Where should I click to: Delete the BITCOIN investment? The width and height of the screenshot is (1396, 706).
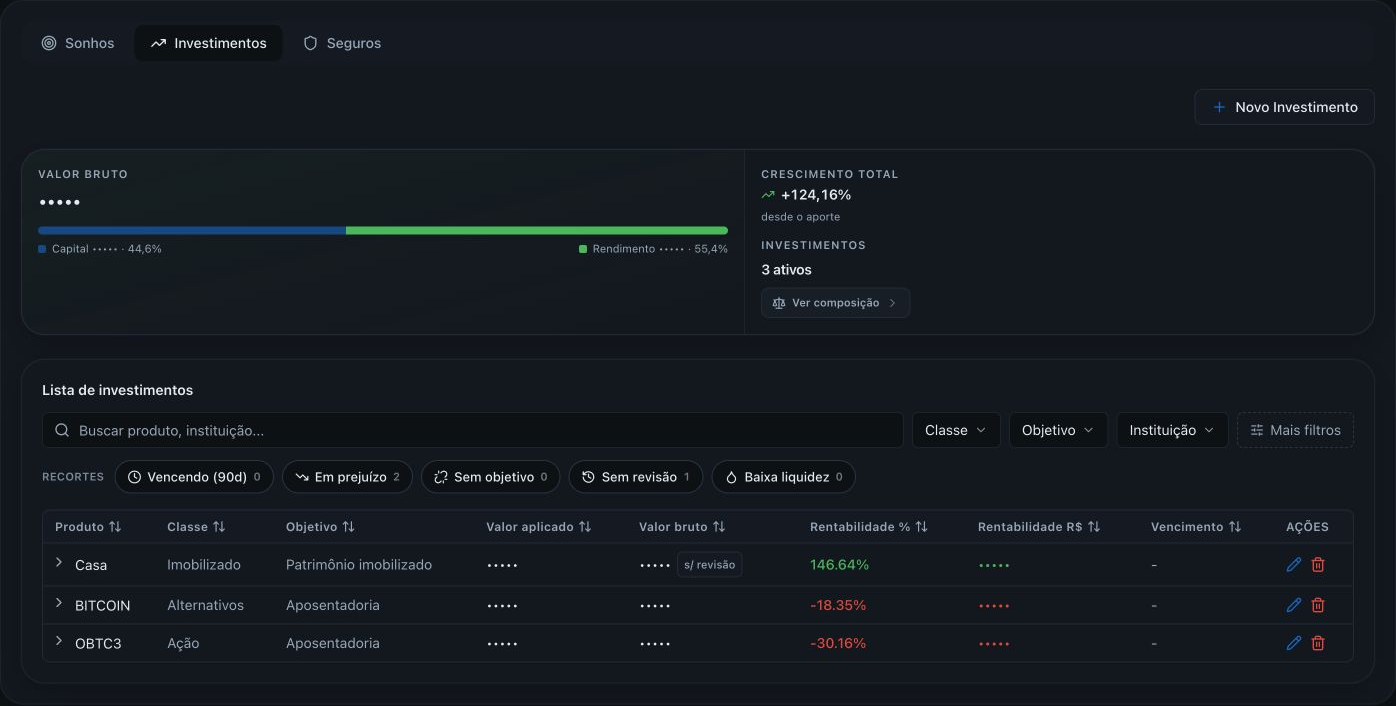[x=1318, y=605]
